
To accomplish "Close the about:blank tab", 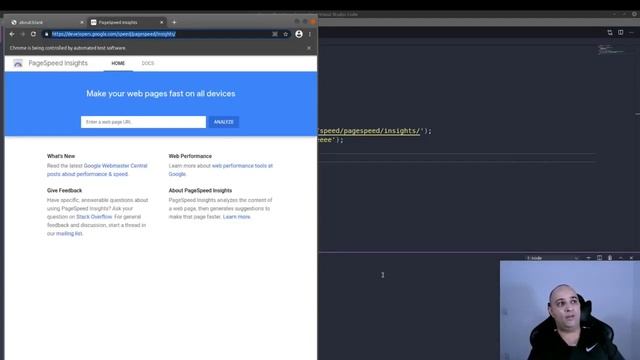I will pyautogui.click(x=82, y=22).
